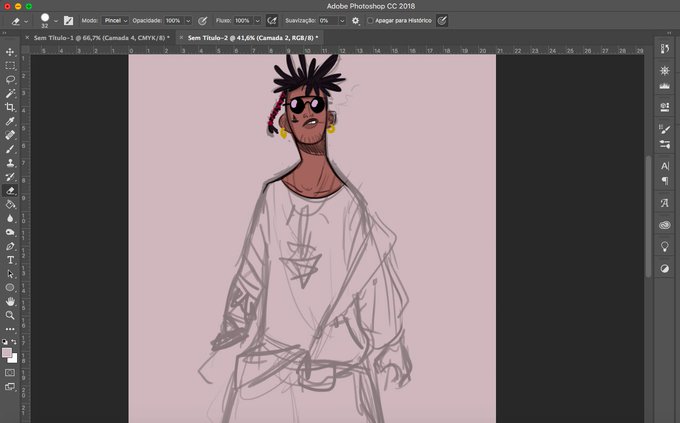This screenshot has height=423, width=680.
Task: Toggle Quick Mask mode
Action: click(x=10, y=373)
